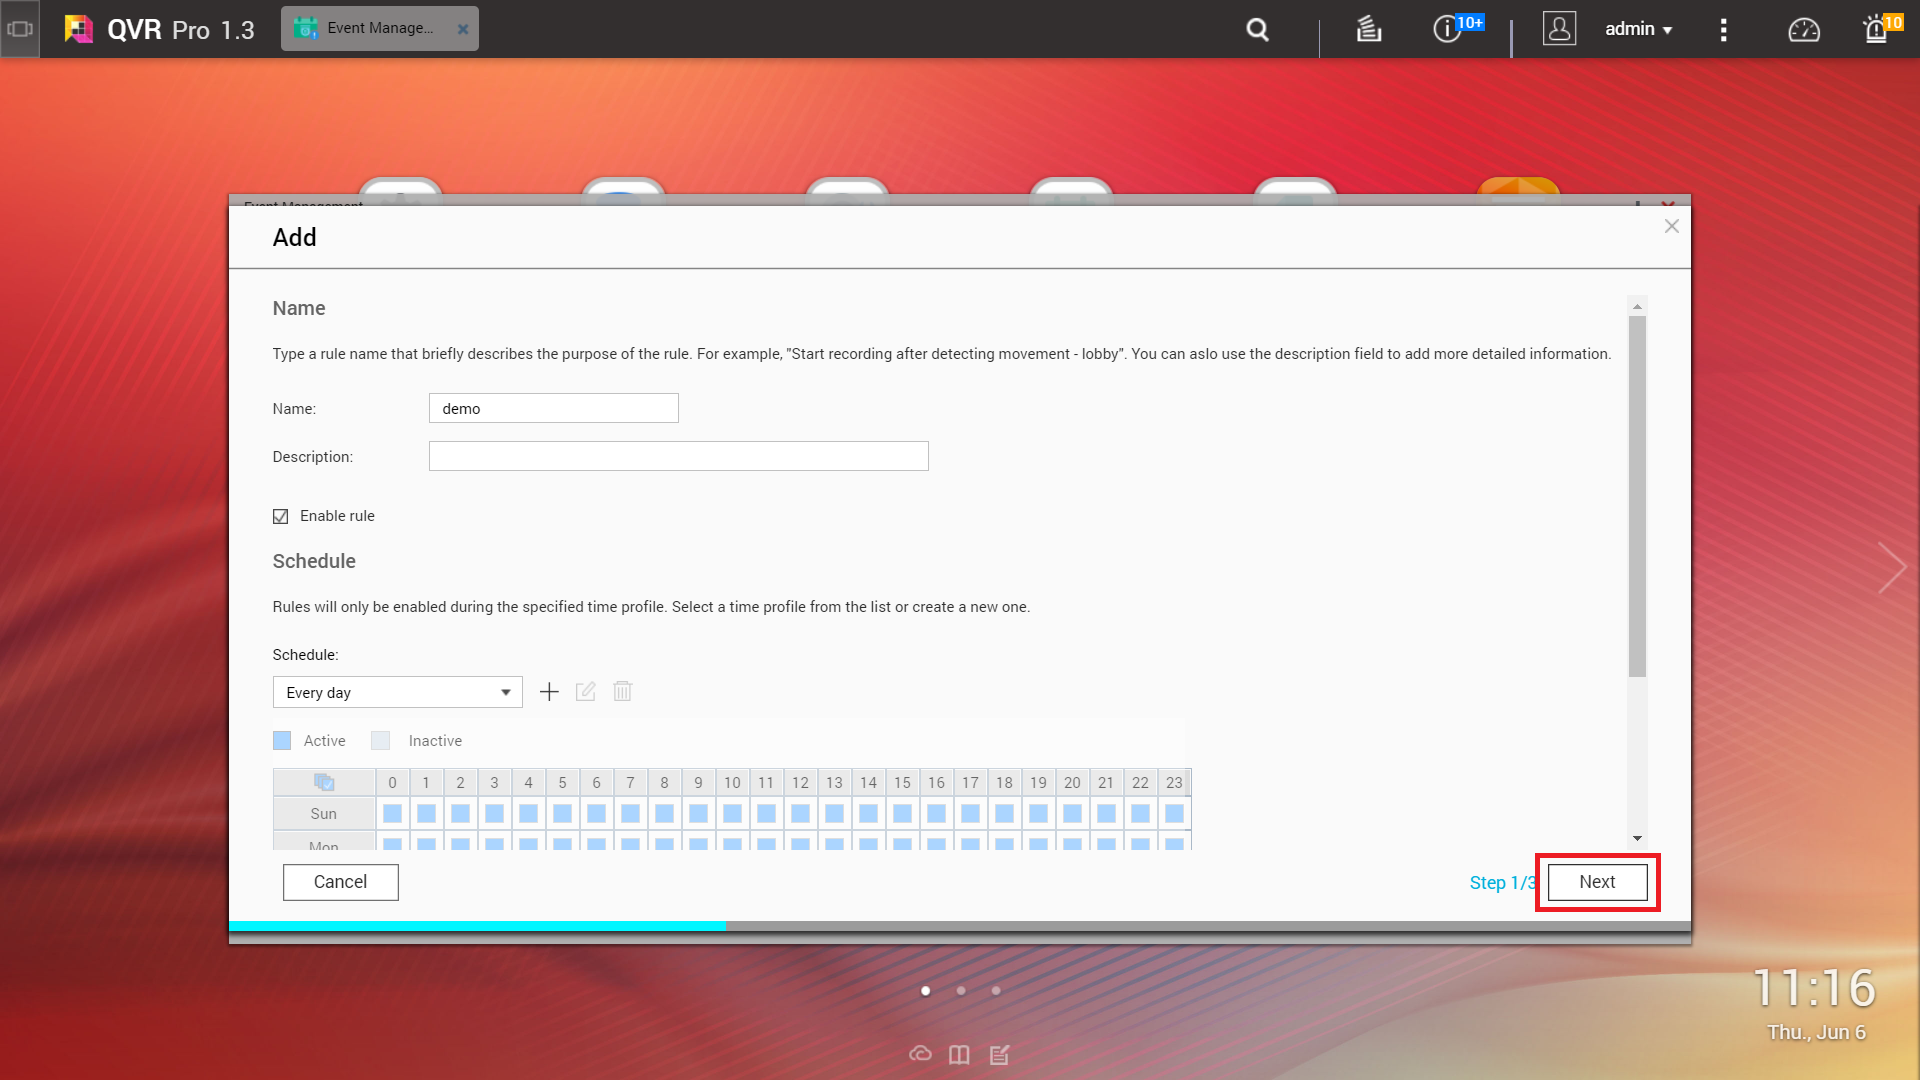This screenshot has width=1920, height=1080.
Task: Toggle Sunday hour 23 schedule cell
Action: tap(1174, 813)
